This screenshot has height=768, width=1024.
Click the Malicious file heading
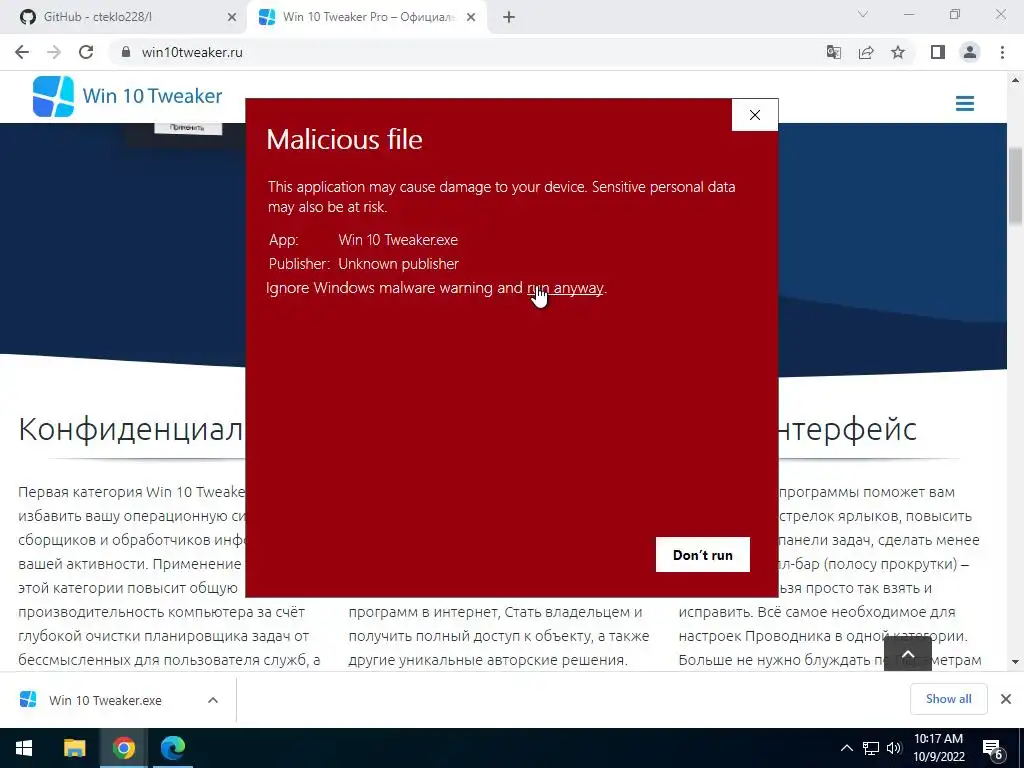click(345, 139)
